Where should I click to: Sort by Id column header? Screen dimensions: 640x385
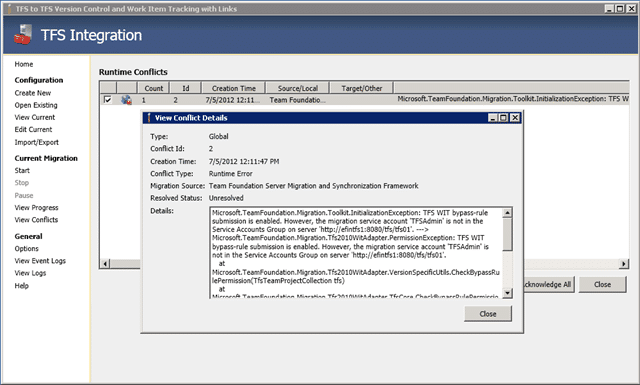[186, 88]
